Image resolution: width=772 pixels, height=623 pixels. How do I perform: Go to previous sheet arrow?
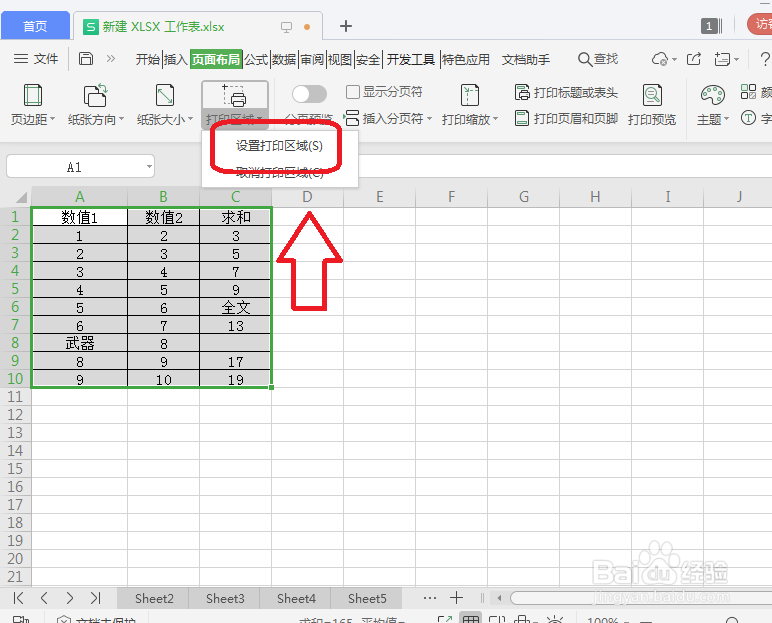(44, 598)
